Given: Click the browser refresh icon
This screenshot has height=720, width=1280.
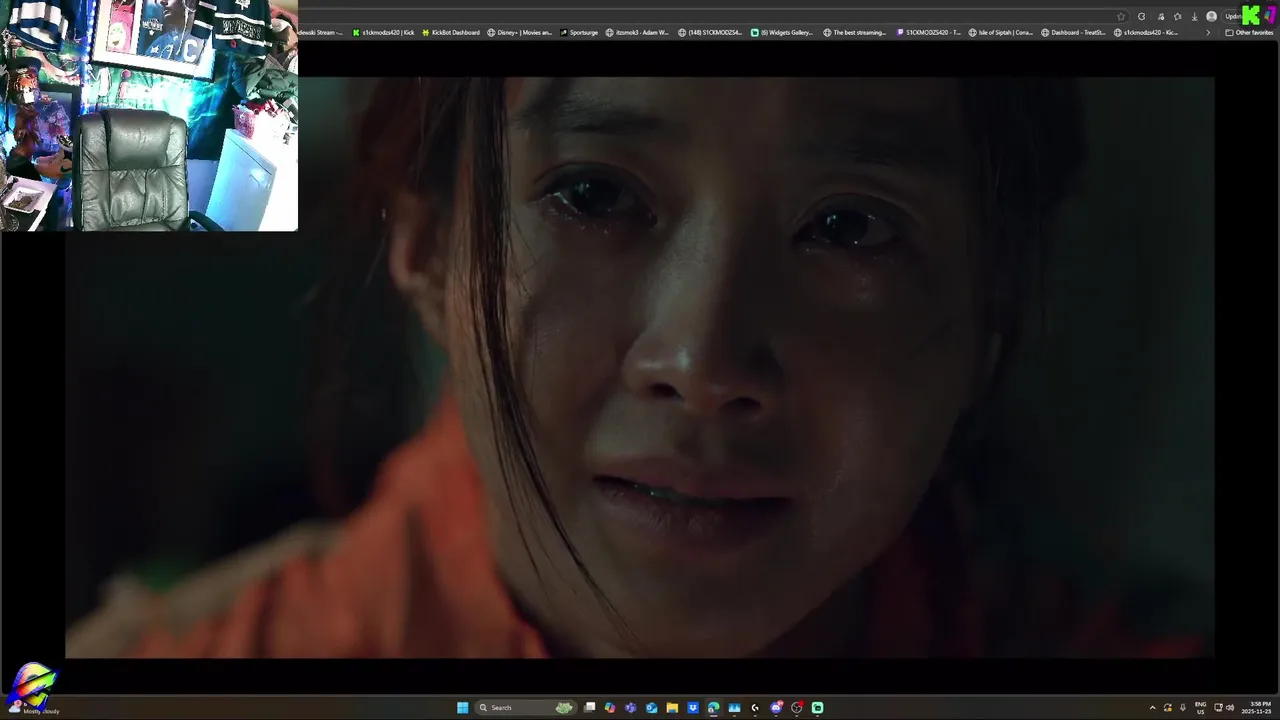Looking at the screenshot, I should tap(1141, 16).
